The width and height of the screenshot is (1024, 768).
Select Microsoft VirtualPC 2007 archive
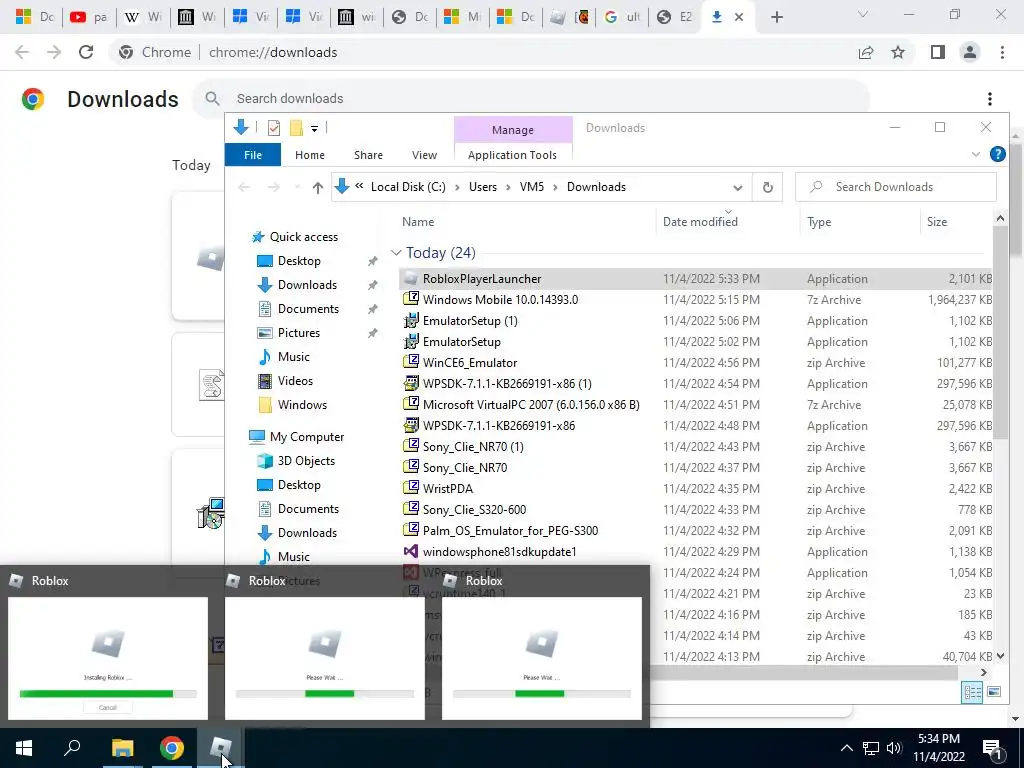point(695,405)
